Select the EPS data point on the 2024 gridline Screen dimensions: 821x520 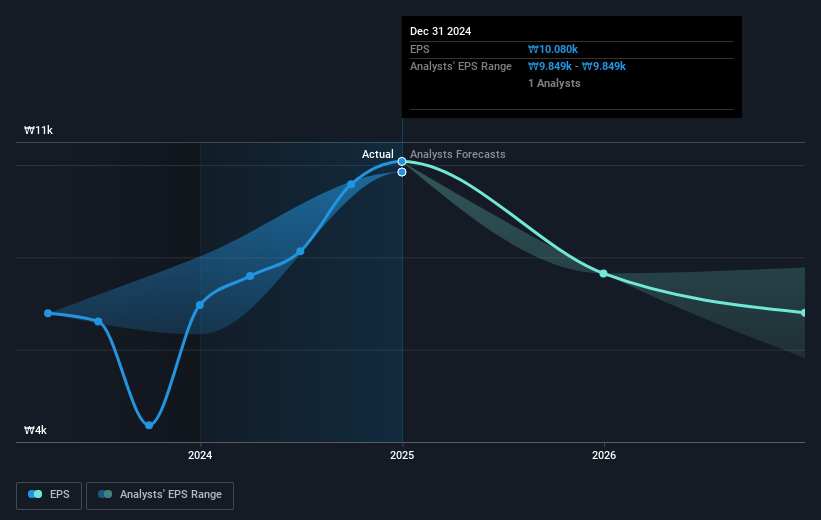pyautogui.click(x=200, y=305)
